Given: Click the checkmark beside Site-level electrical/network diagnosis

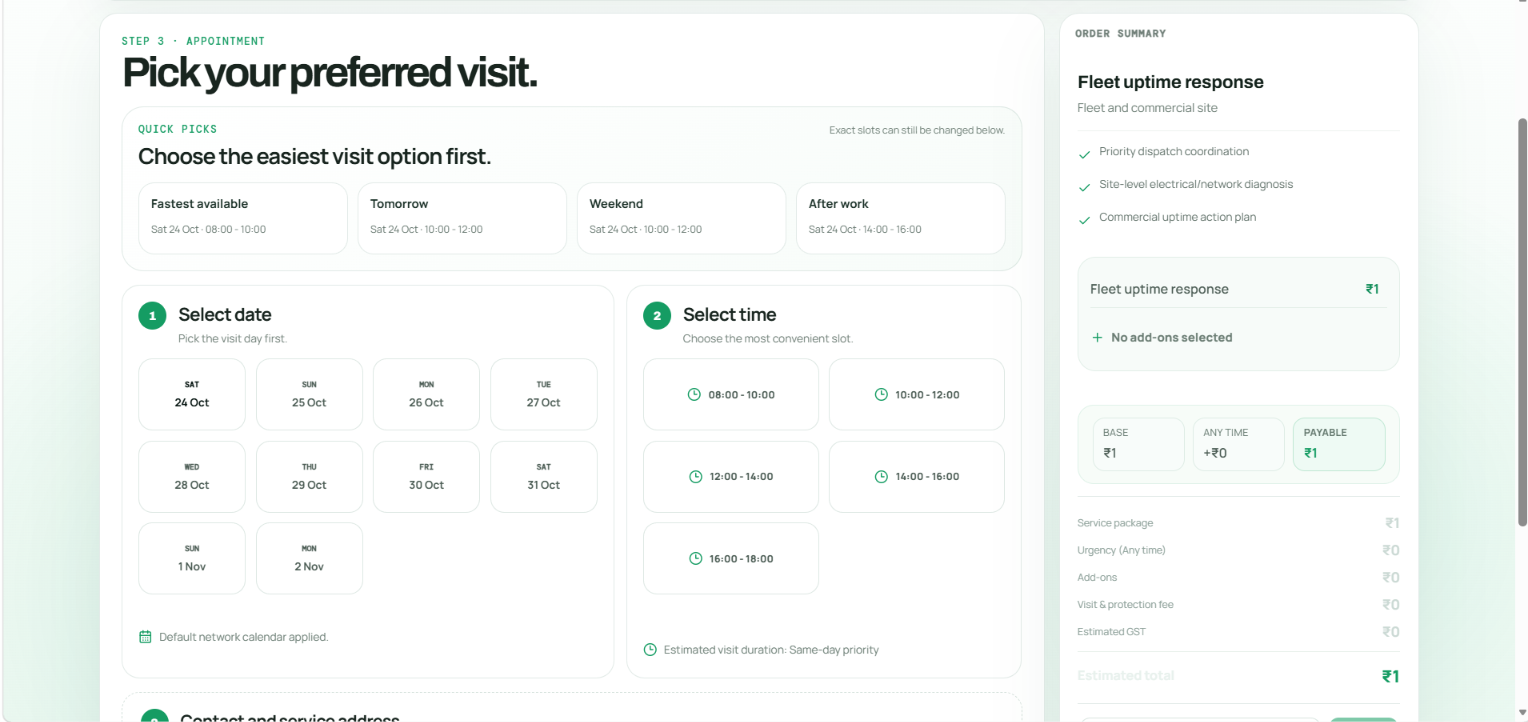Looking at the screenshot, I should (x=1085, y=186).
